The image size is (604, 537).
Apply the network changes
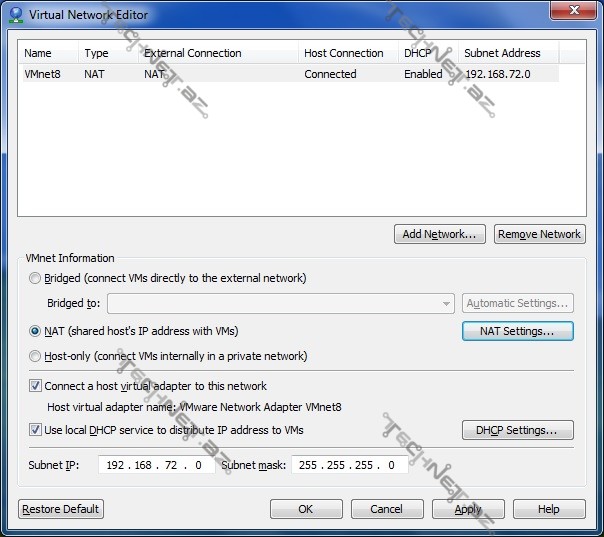click(468, 509)
